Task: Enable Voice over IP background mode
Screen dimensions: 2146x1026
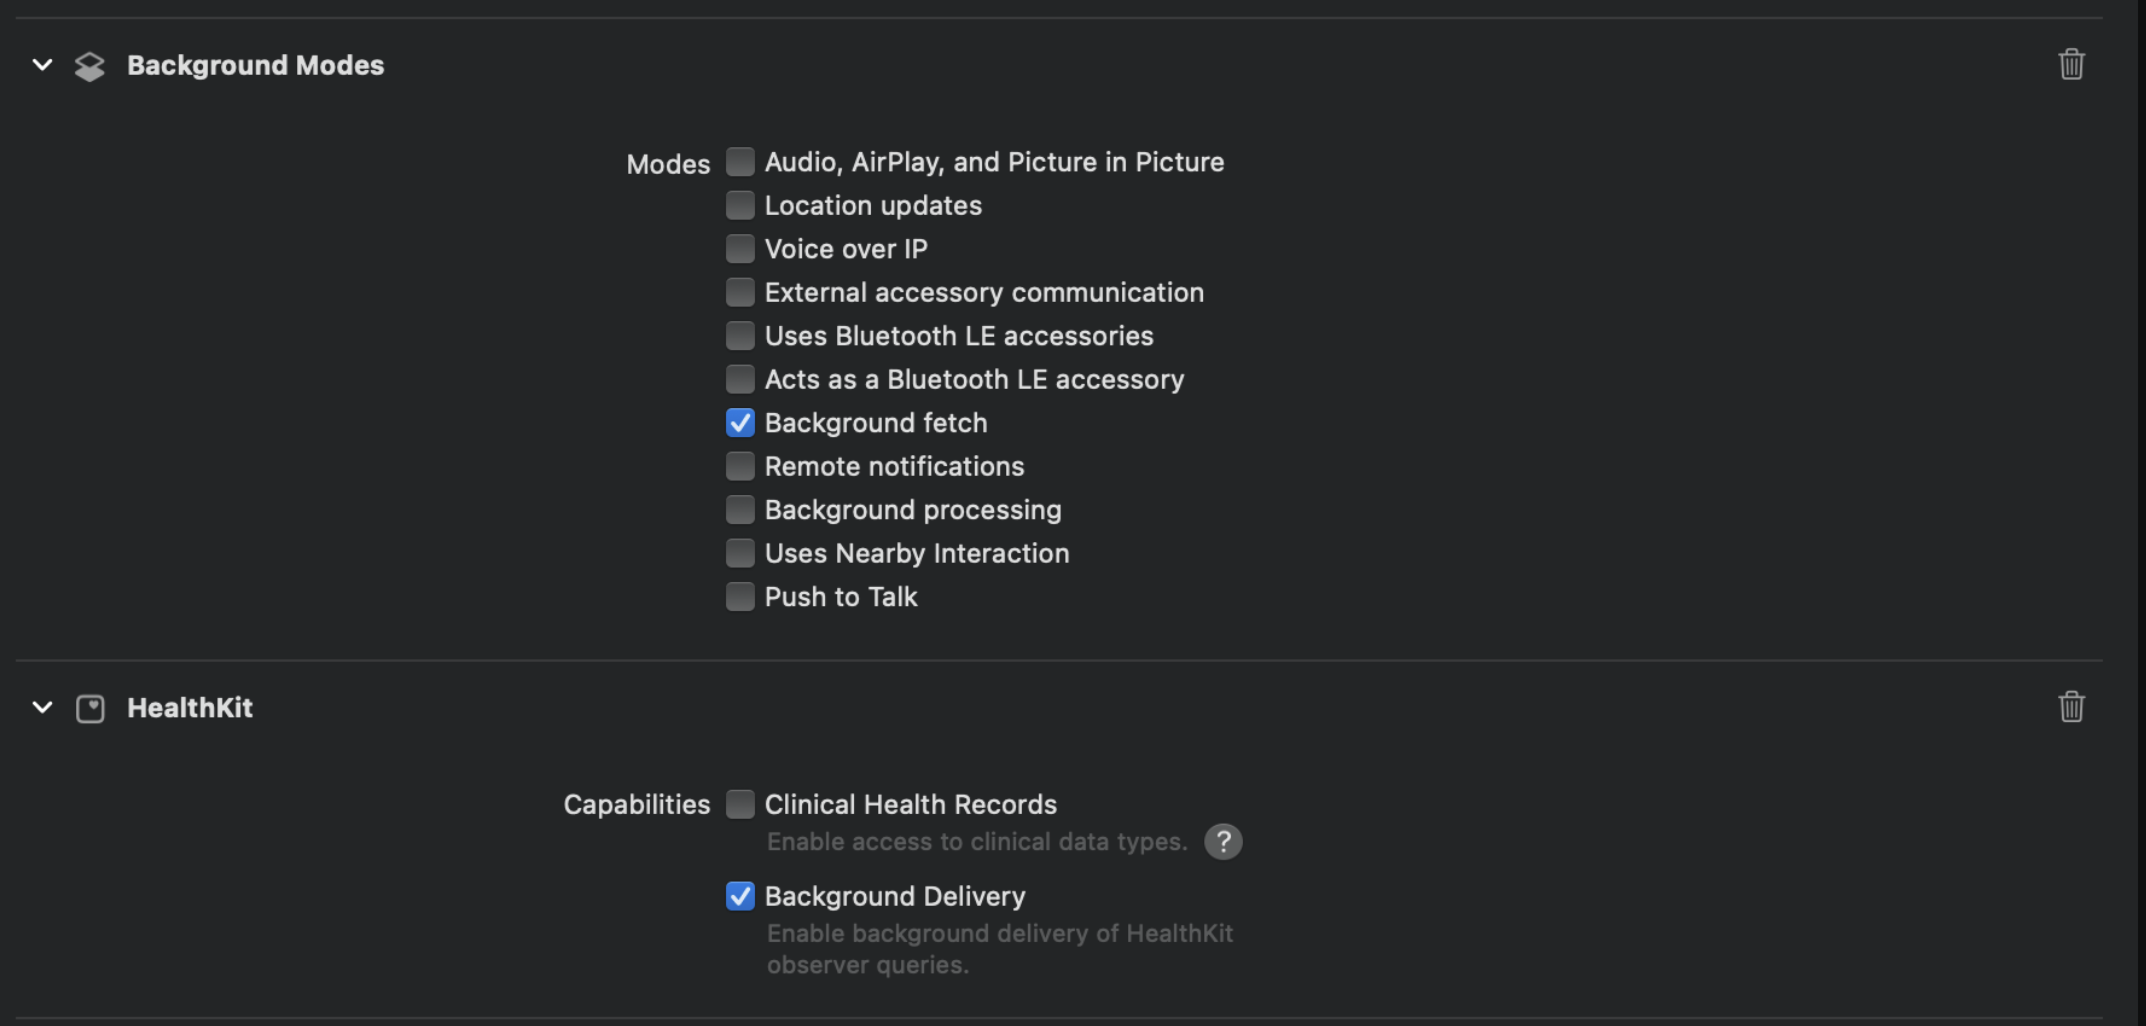Action: [740, 249]
